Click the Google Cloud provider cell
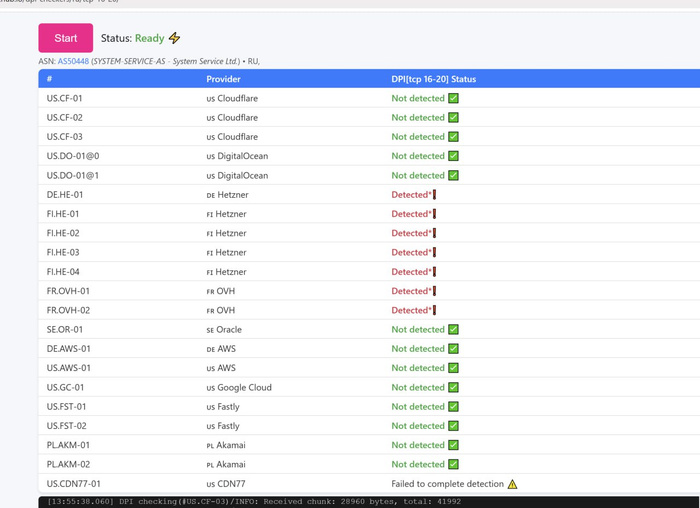Screen dimensions: 700x508 (x=244, y=387)
